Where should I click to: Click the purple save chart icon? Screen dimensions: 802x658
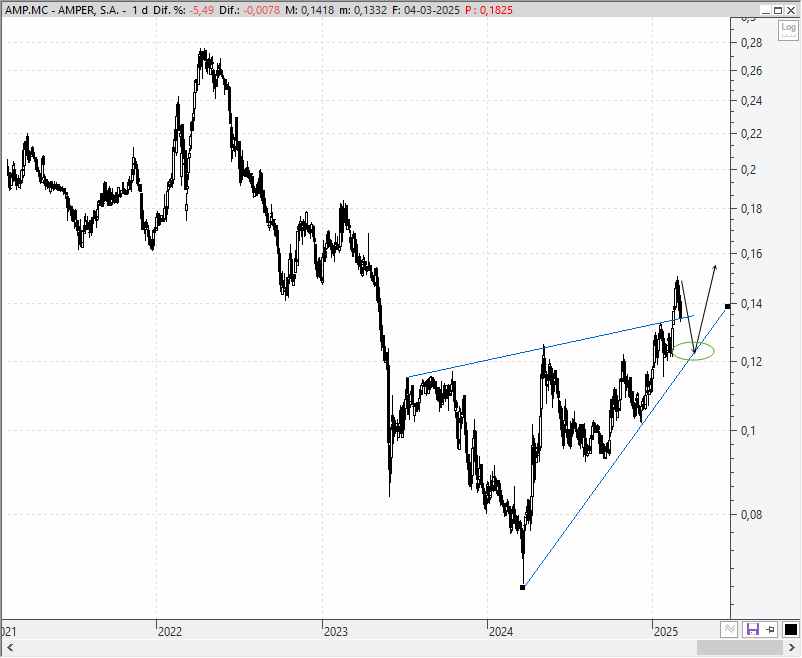(x=752, y=629)
